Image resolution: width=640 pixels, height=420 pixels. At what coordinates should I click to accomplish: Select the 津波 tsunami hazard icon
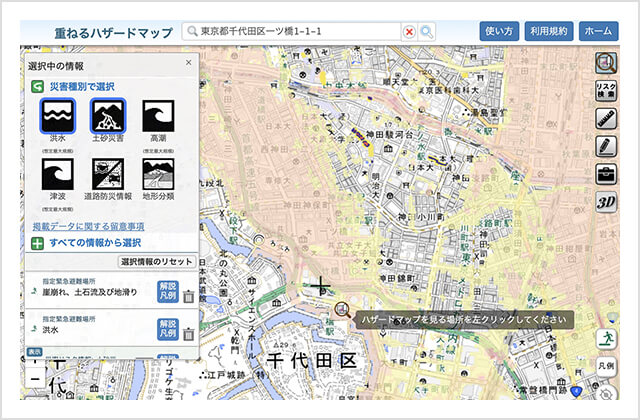click(x=58, y=174)
